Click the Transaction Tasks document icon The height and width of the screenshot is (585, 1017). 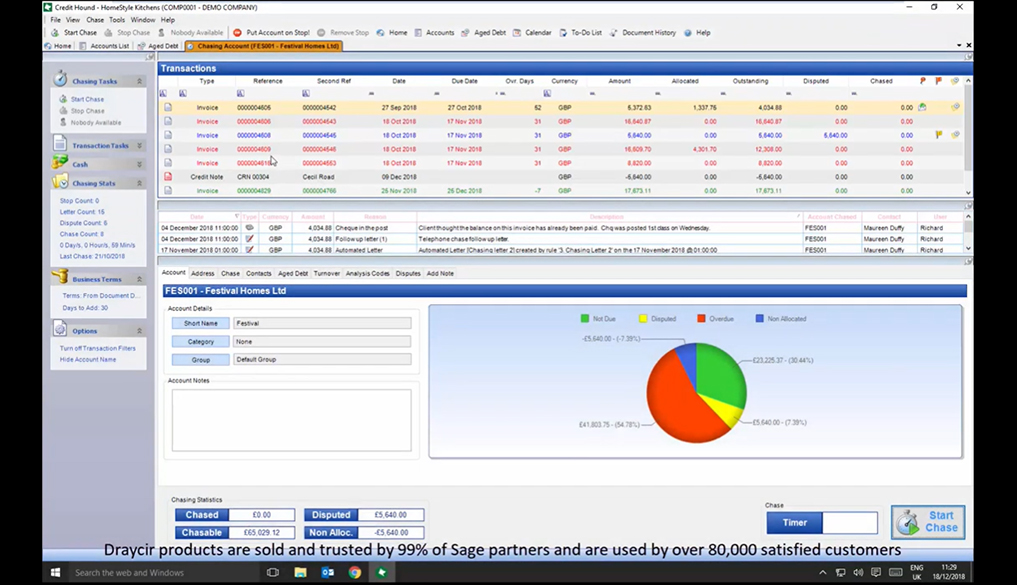(60, 143)
